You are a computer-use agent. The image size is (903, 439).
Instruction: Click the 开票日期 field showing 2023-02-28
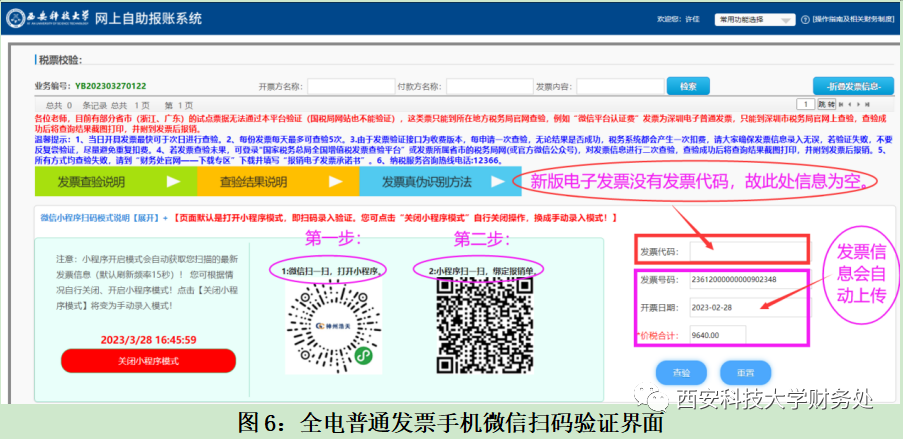tap(748, 307)
